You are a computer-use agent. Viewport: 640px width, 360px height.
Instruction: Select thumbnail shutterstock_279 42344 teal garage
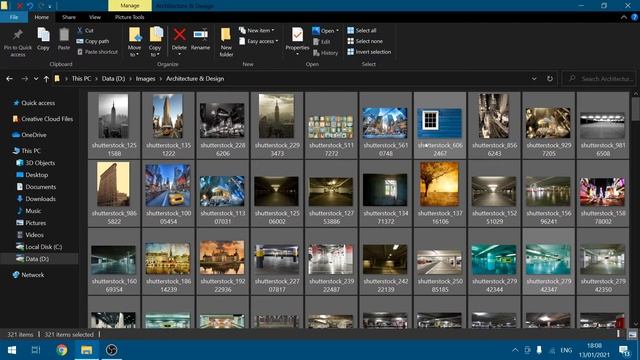[x=494, y=261]
